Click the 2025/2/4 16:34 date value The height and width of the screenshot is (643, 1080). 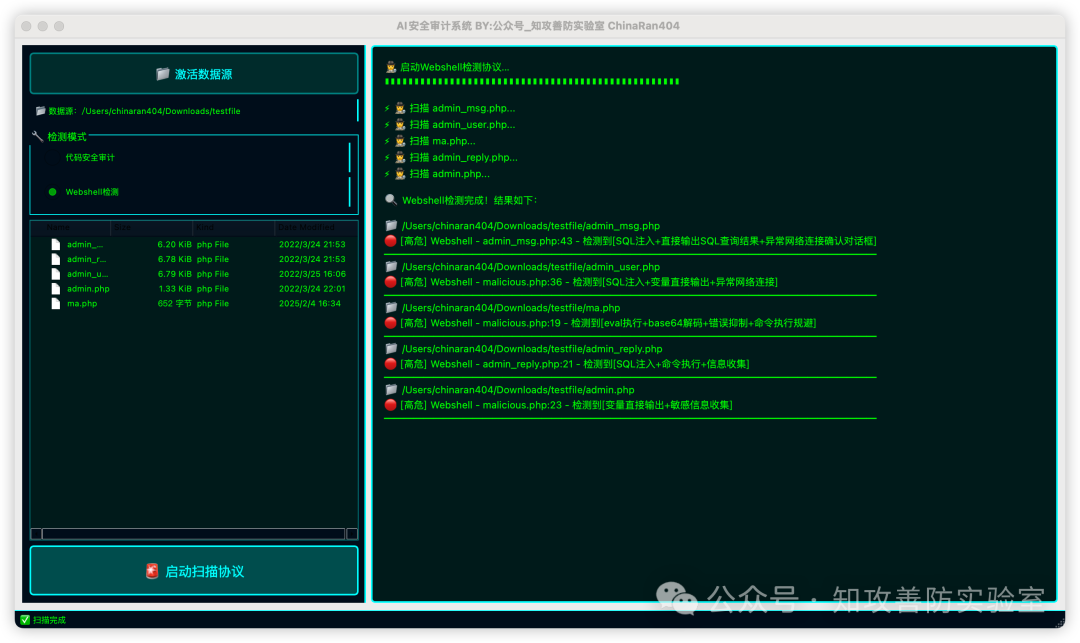pyautogui.click(x=309, y=304)
